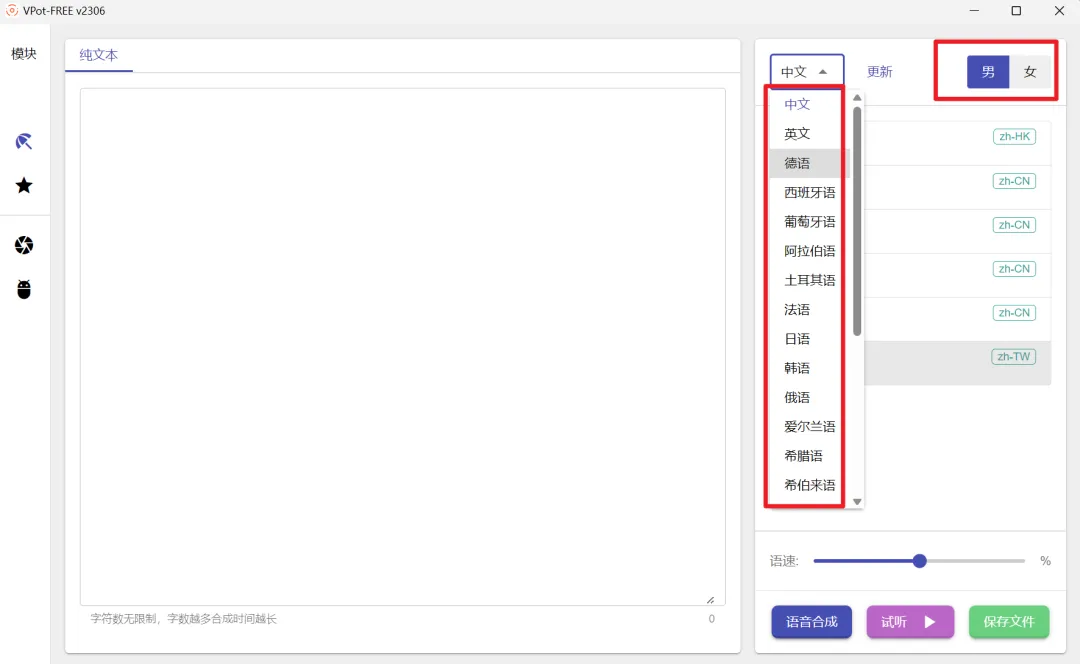Select female voice 女 toggle

(x=1030, y=72)
